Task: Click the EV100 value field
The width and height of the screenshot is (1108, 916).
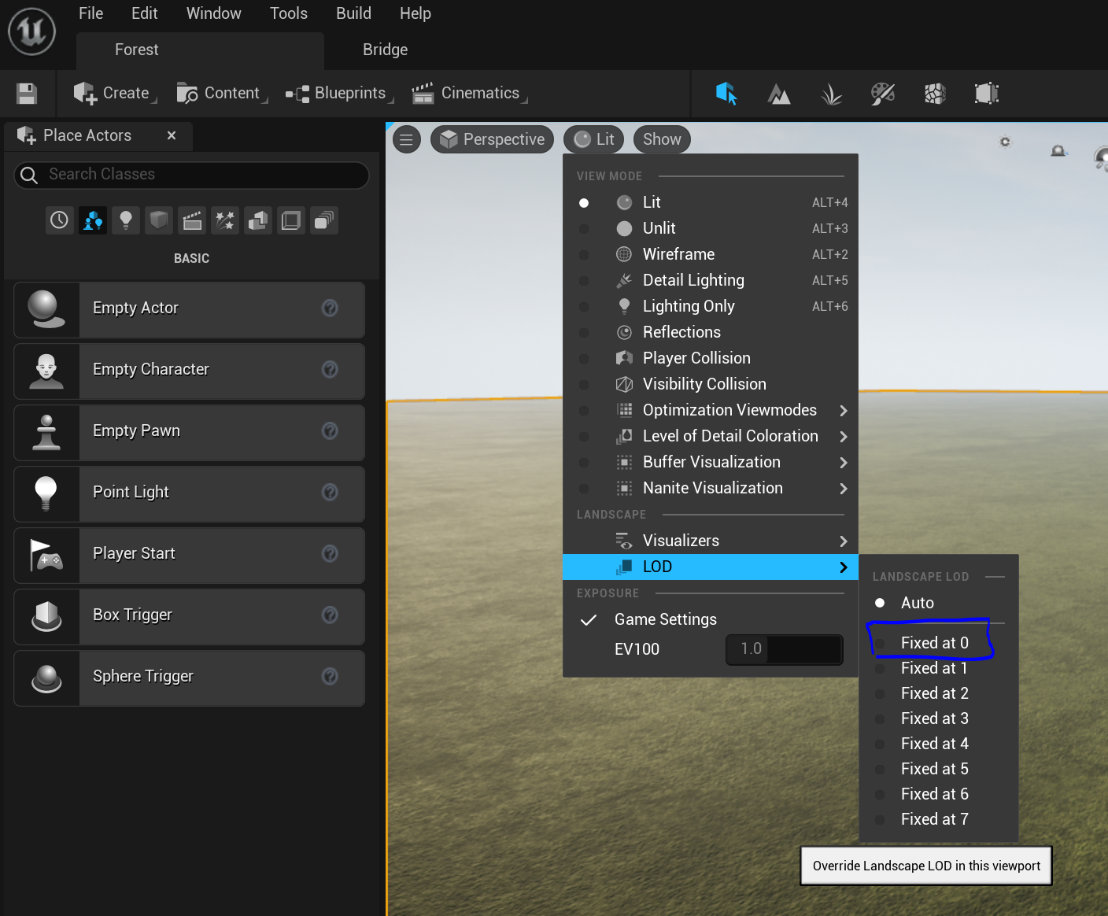Action: (784, 649)
